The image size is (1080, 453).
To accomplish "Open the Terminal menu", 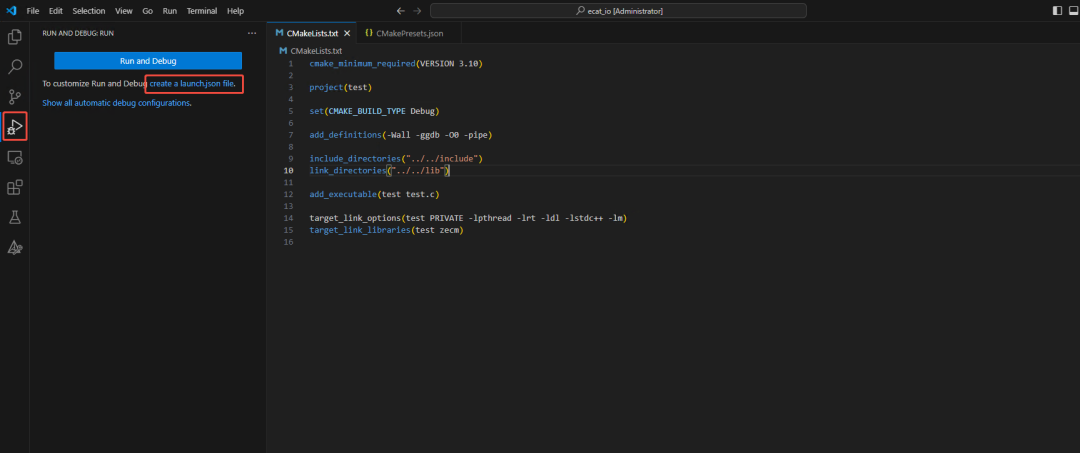I will [202, 11].
